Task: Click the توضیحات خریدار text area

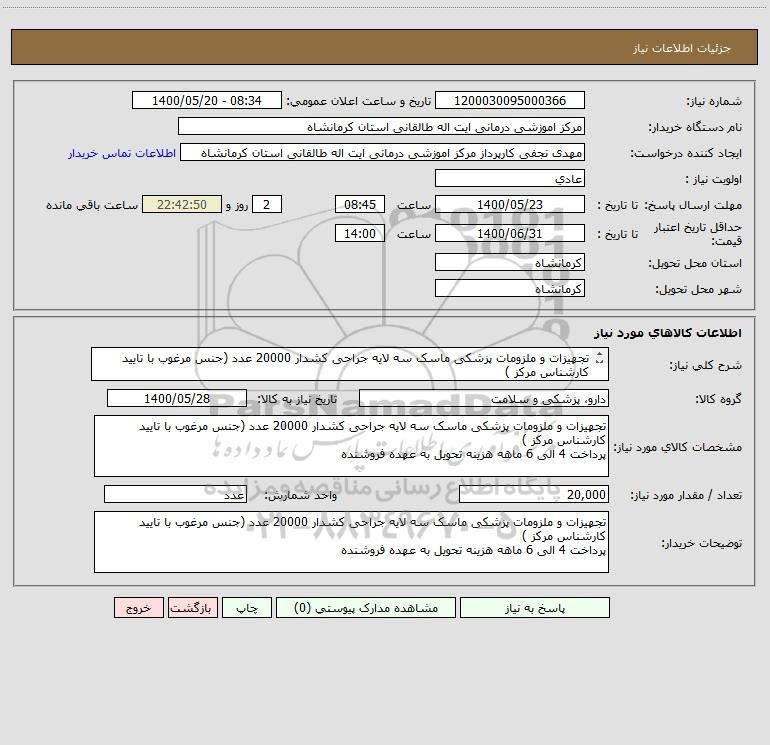Action: pos(351,542)
